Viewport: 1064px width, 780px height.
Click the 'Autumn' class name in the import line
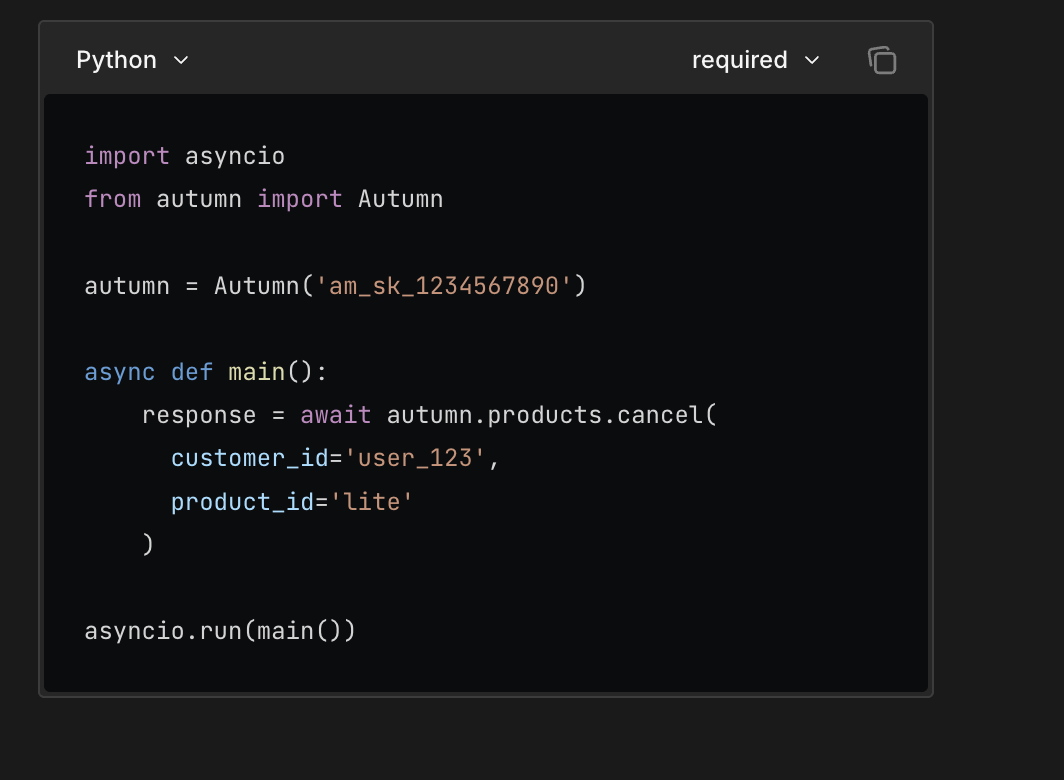click(x=400, y=199)
